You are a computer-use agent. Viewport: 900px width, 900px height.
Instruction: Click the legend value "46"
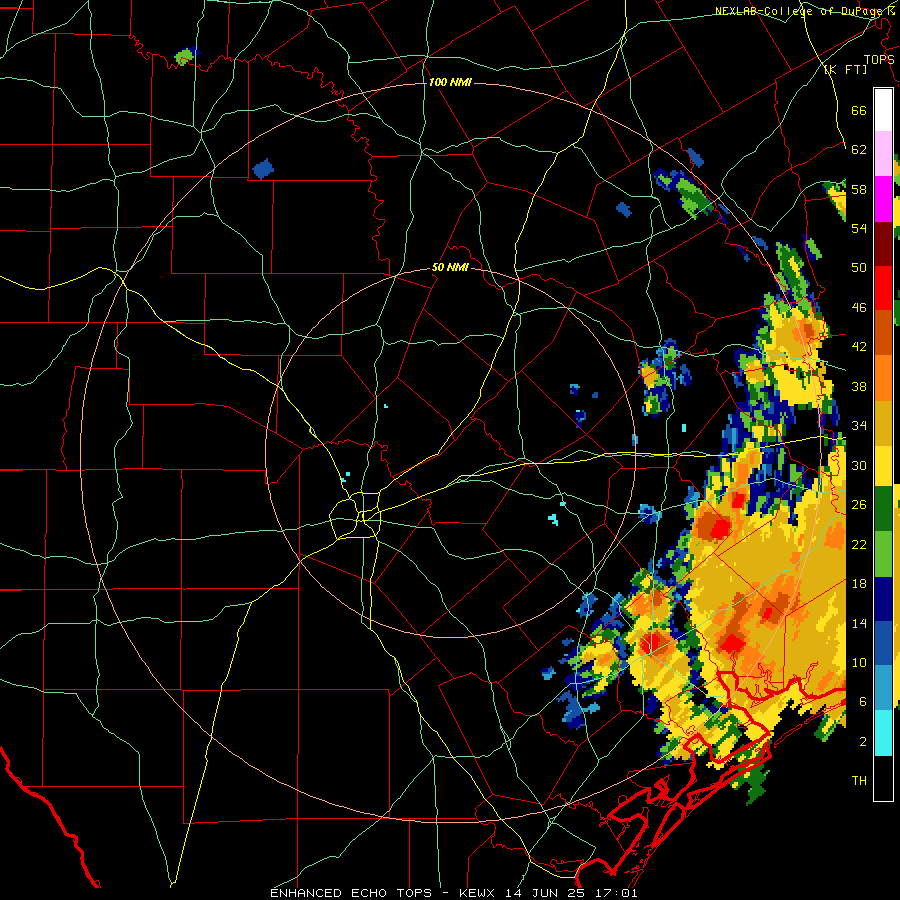pos(859,308)
